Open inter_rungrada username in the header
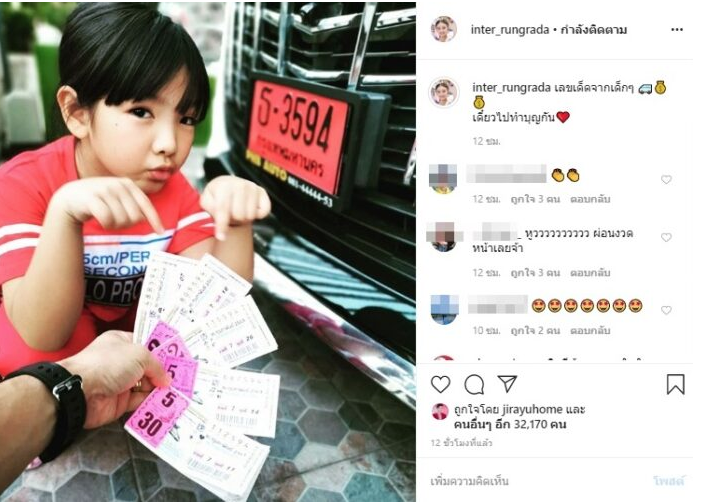728x502 pixels. [x=510, y=30]
